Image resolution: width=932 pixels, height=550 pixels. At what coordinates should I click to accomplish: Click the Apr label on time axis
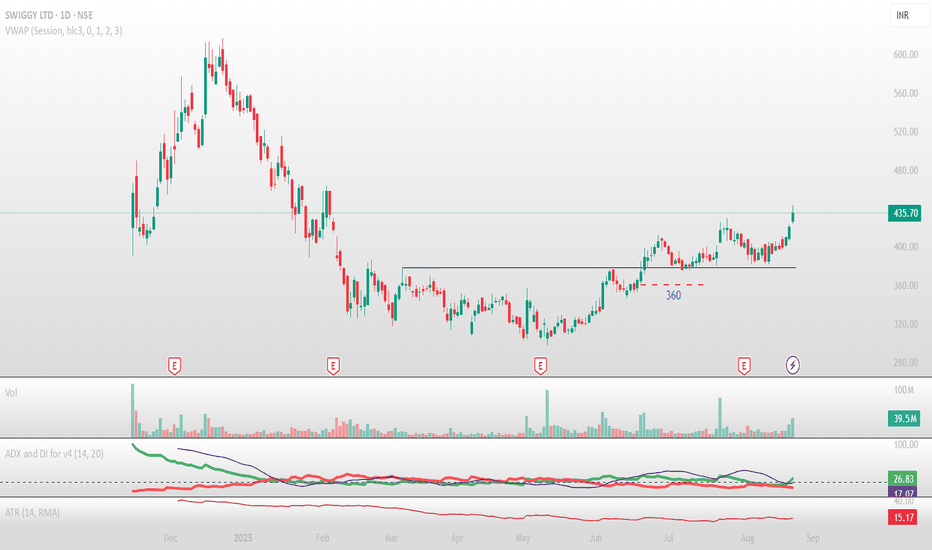click(x=456, y=538)
